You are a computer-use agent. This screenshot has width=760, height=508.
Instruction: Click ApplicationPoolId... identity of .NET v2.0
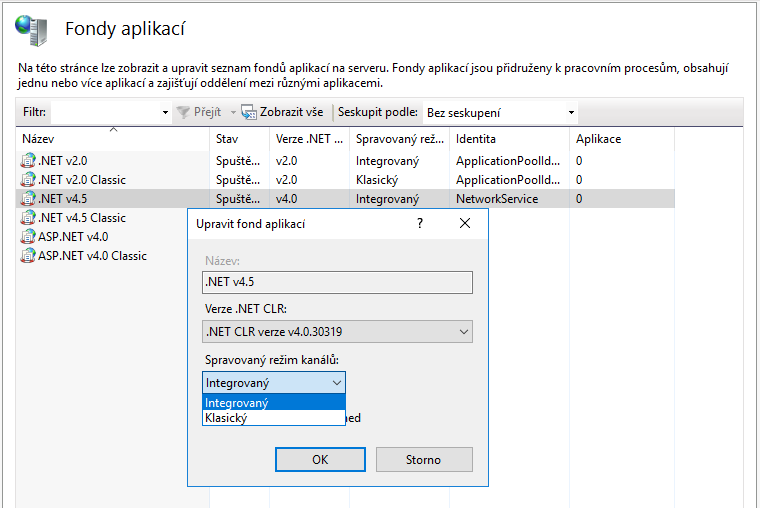coord(508,161)
